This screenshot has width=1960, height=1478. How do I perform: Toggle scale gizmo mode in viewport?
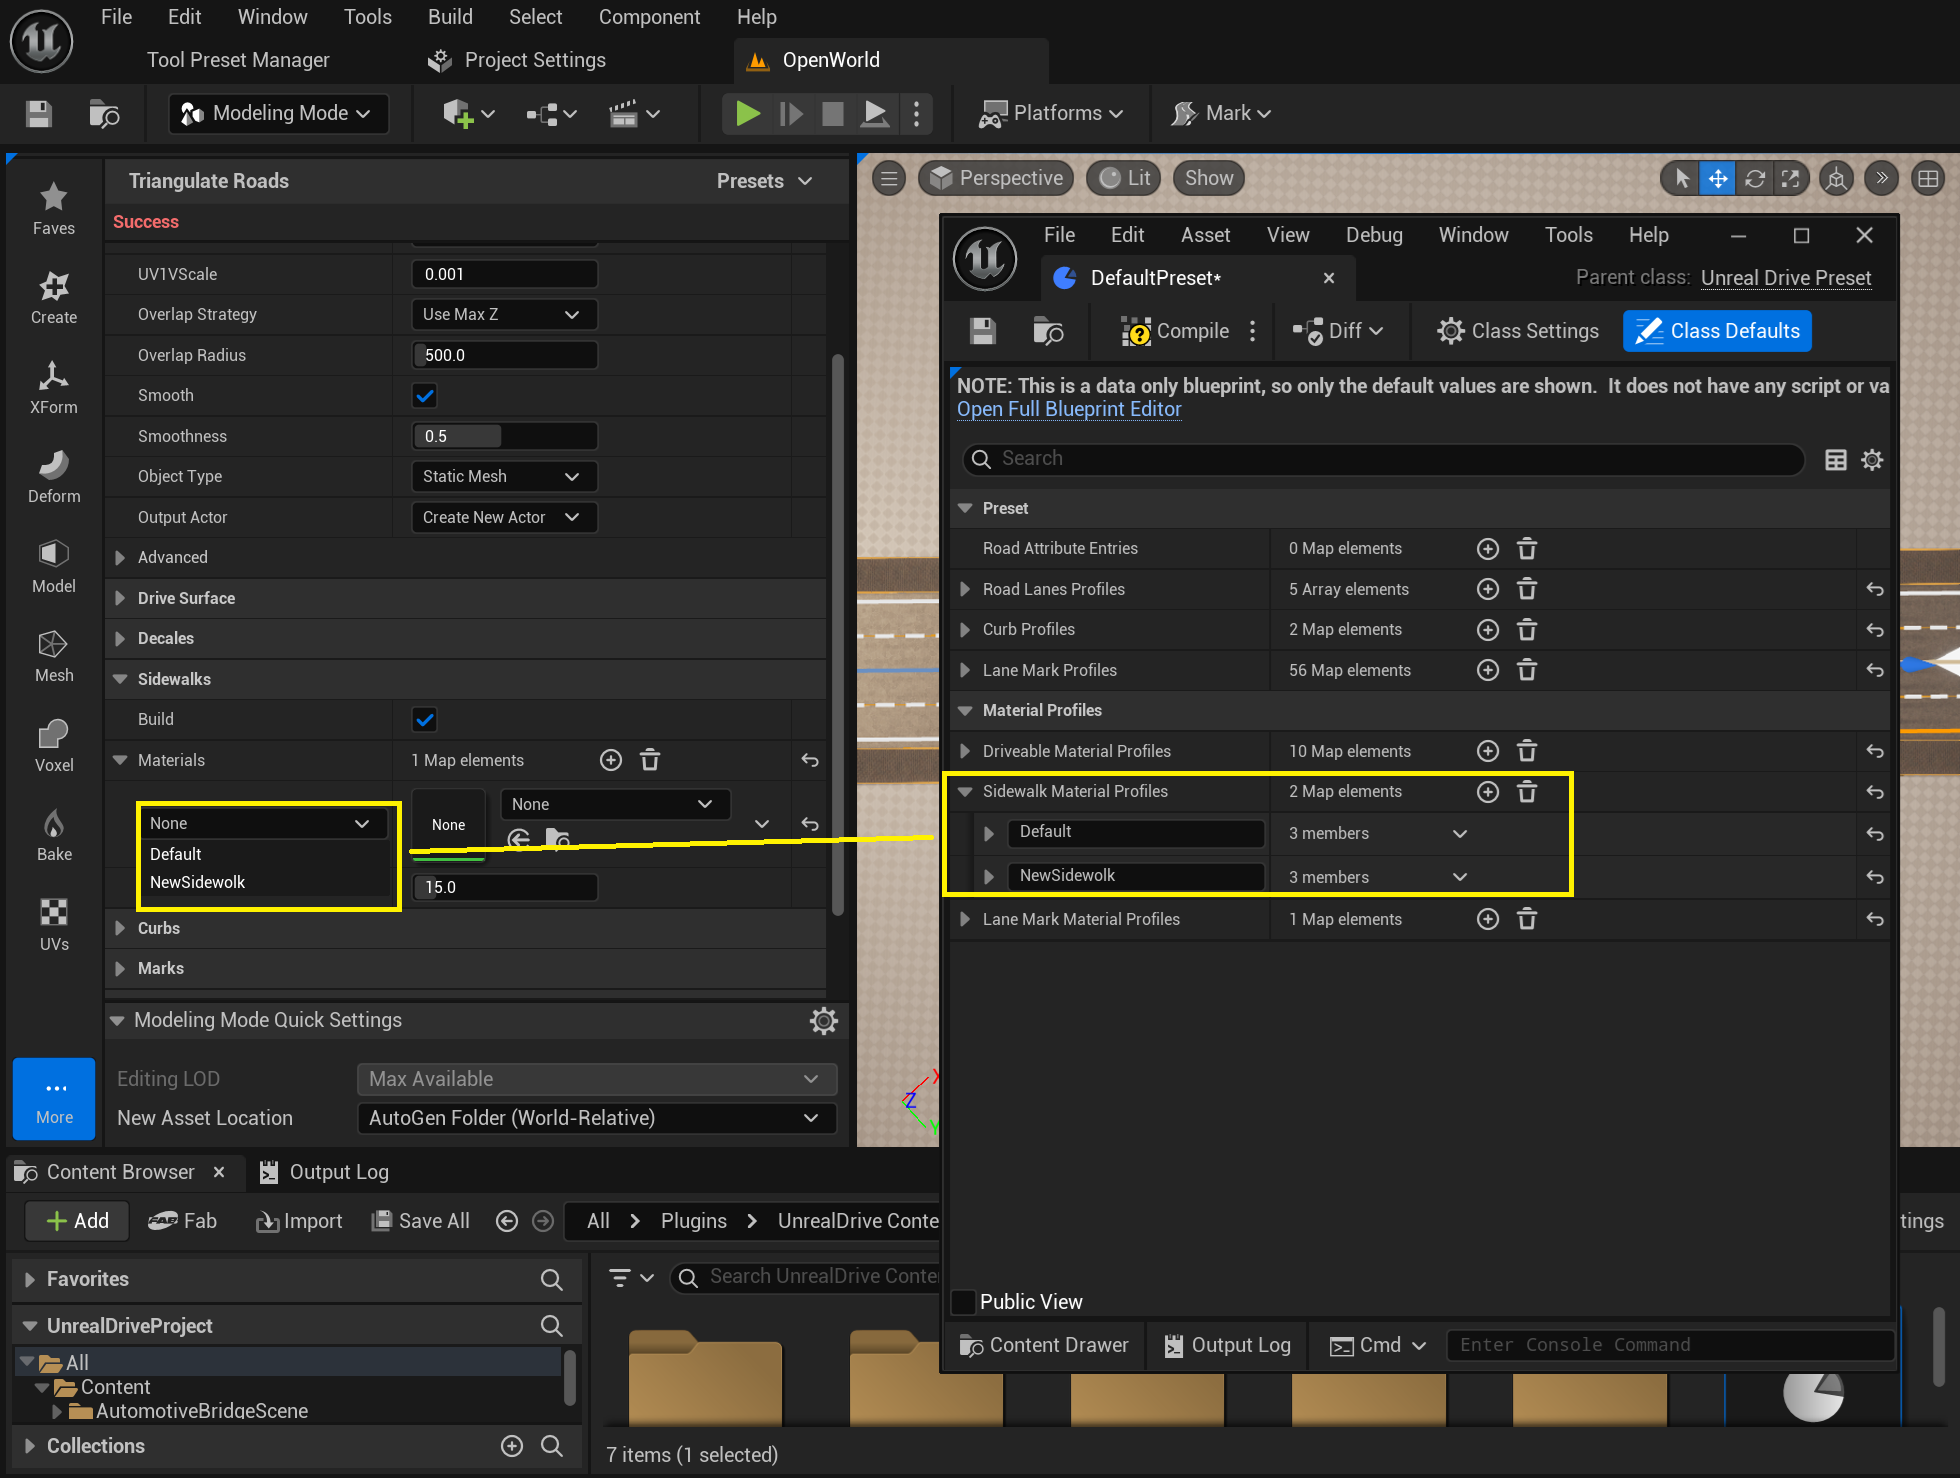(x=1790, y=178)
